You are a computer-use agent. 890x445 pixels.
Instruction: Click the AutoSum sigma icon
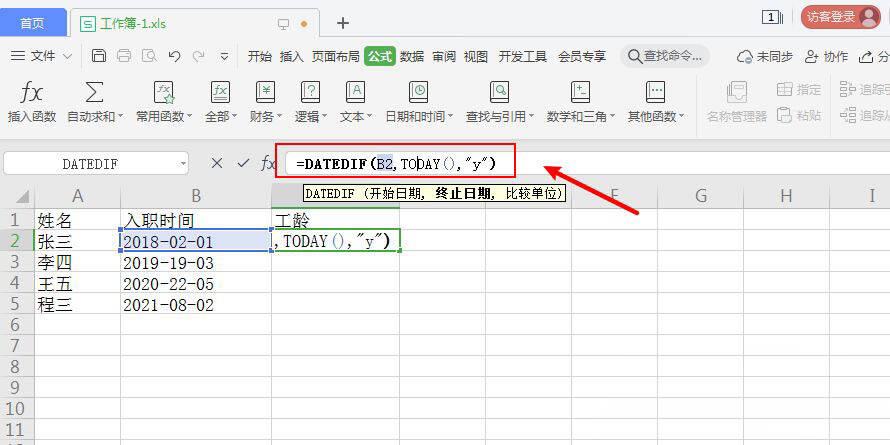point(94,92)
